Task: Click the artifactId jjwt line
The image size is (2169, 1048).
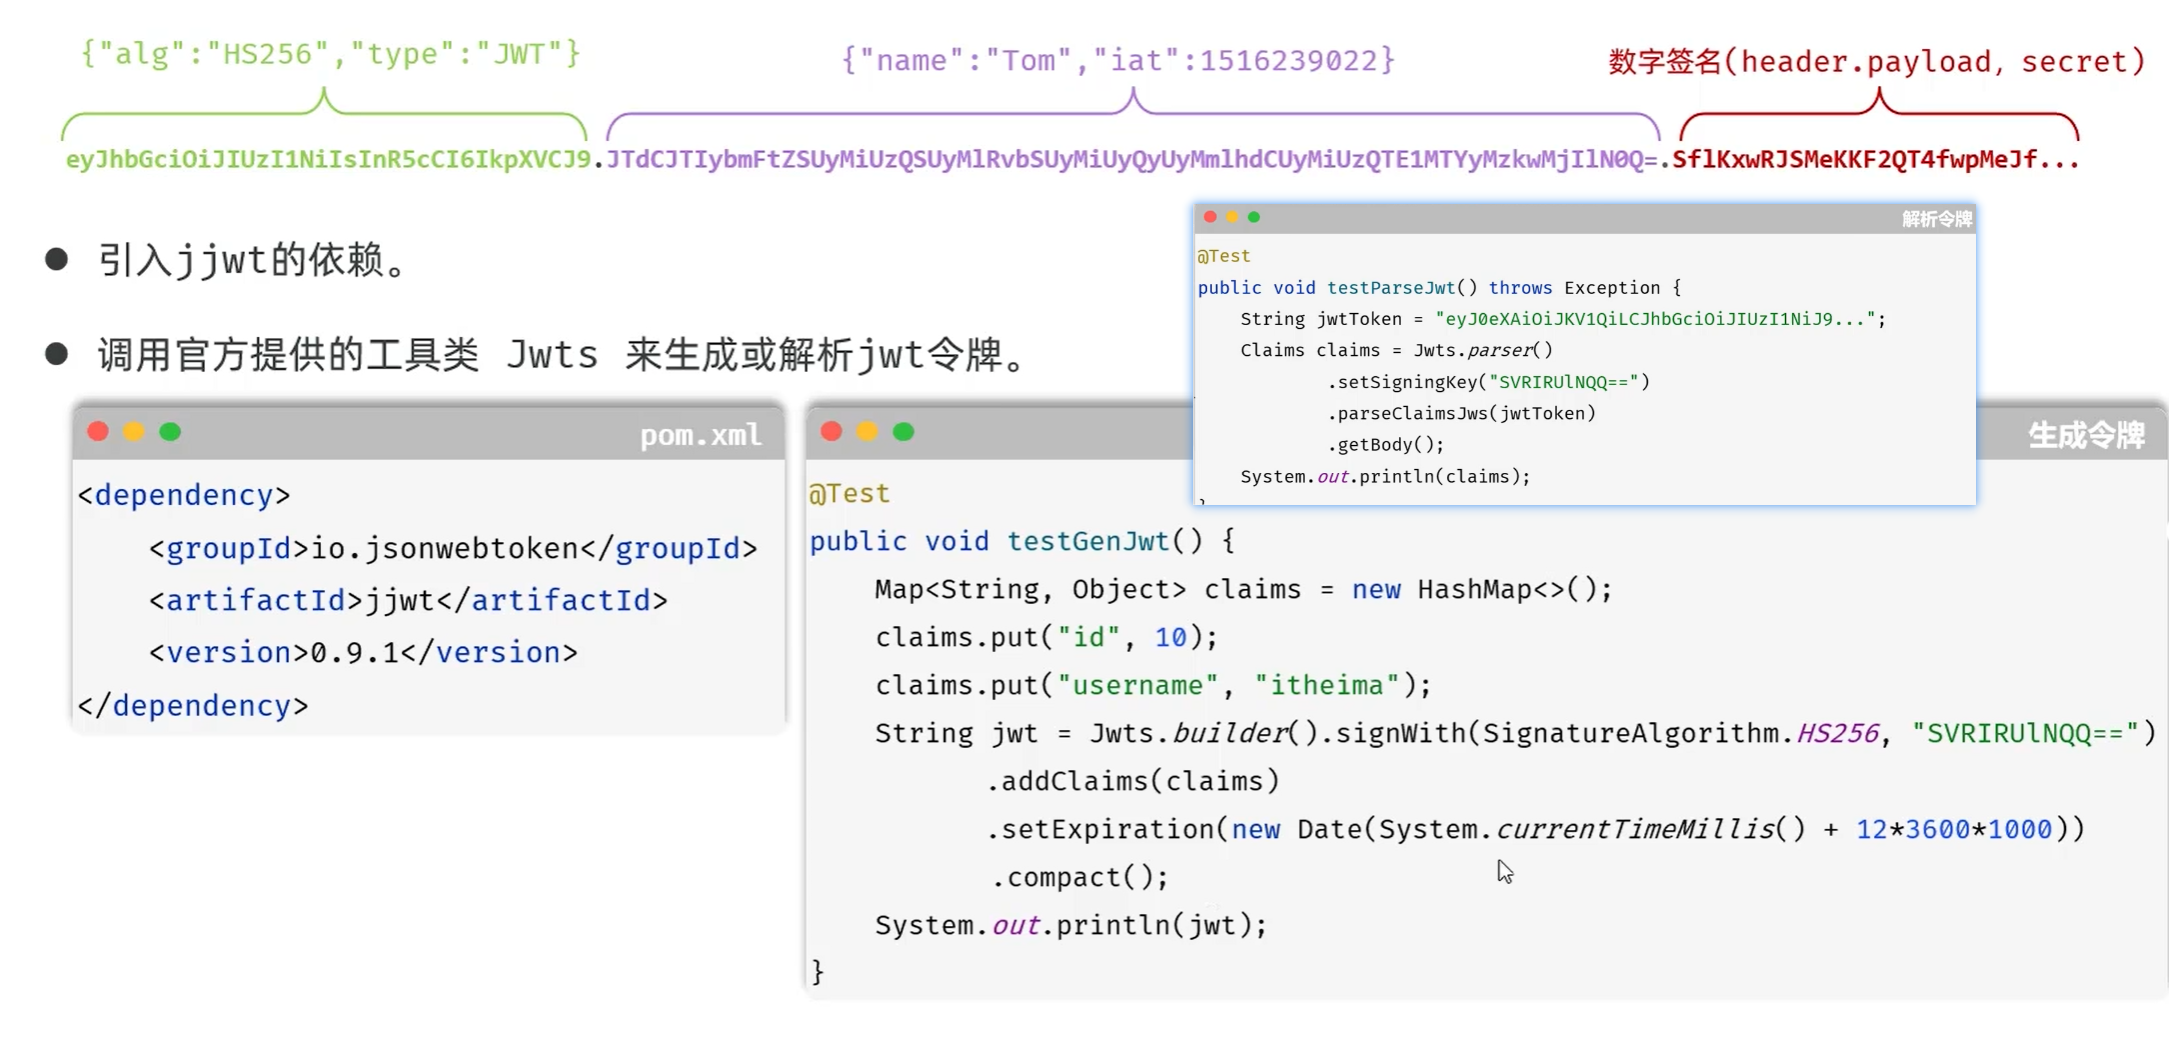Action: [x=408, y=600]
